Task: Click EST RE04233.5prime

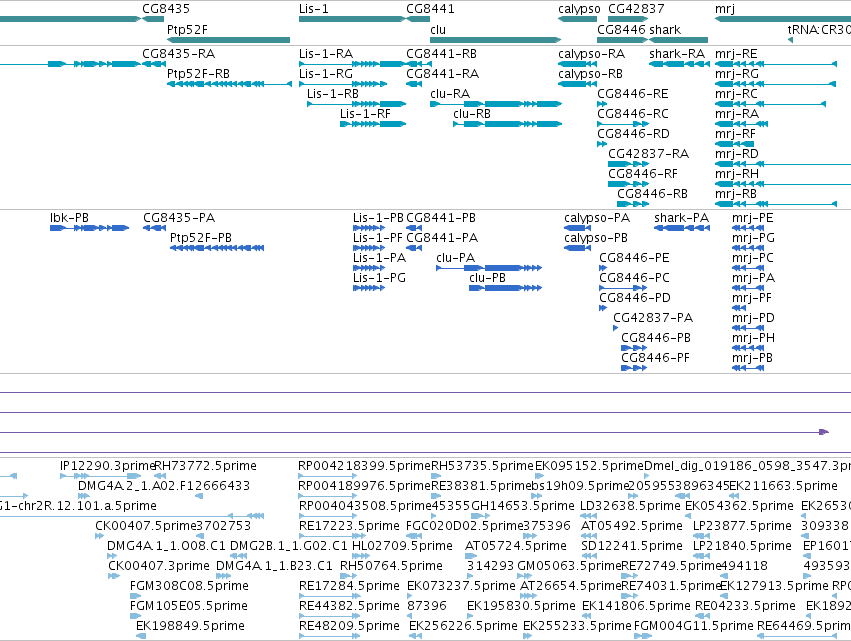Action: pyautogui.click(x=702, y=616)
